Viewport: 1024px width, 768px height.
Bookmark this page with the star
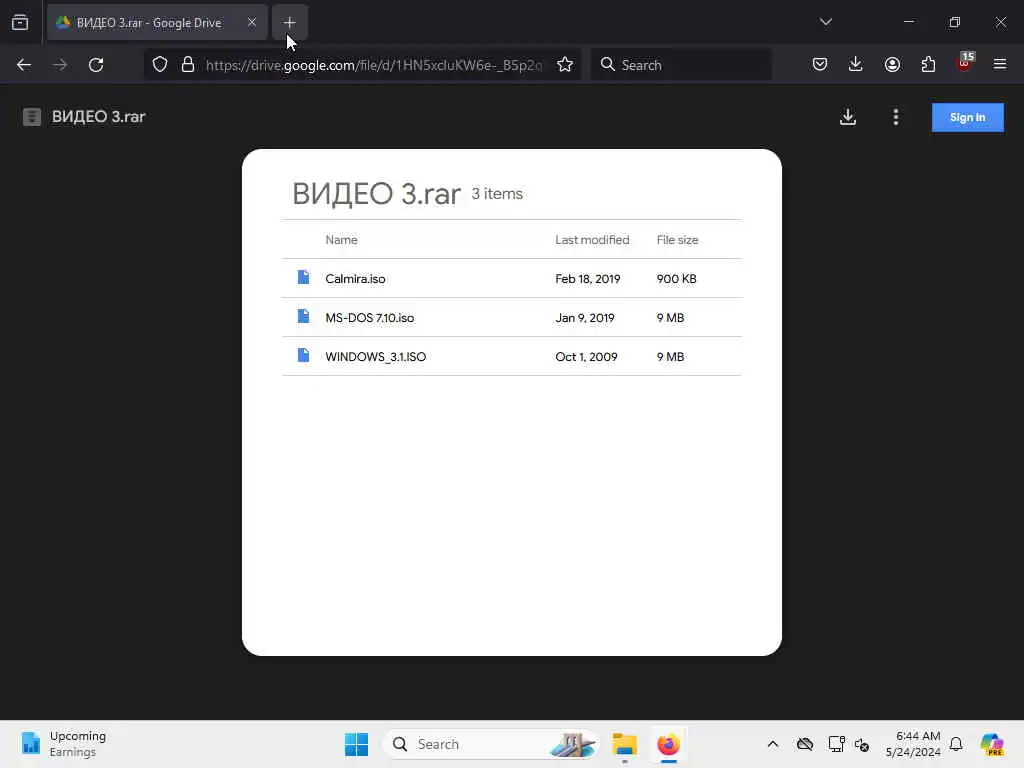point(565,65)
